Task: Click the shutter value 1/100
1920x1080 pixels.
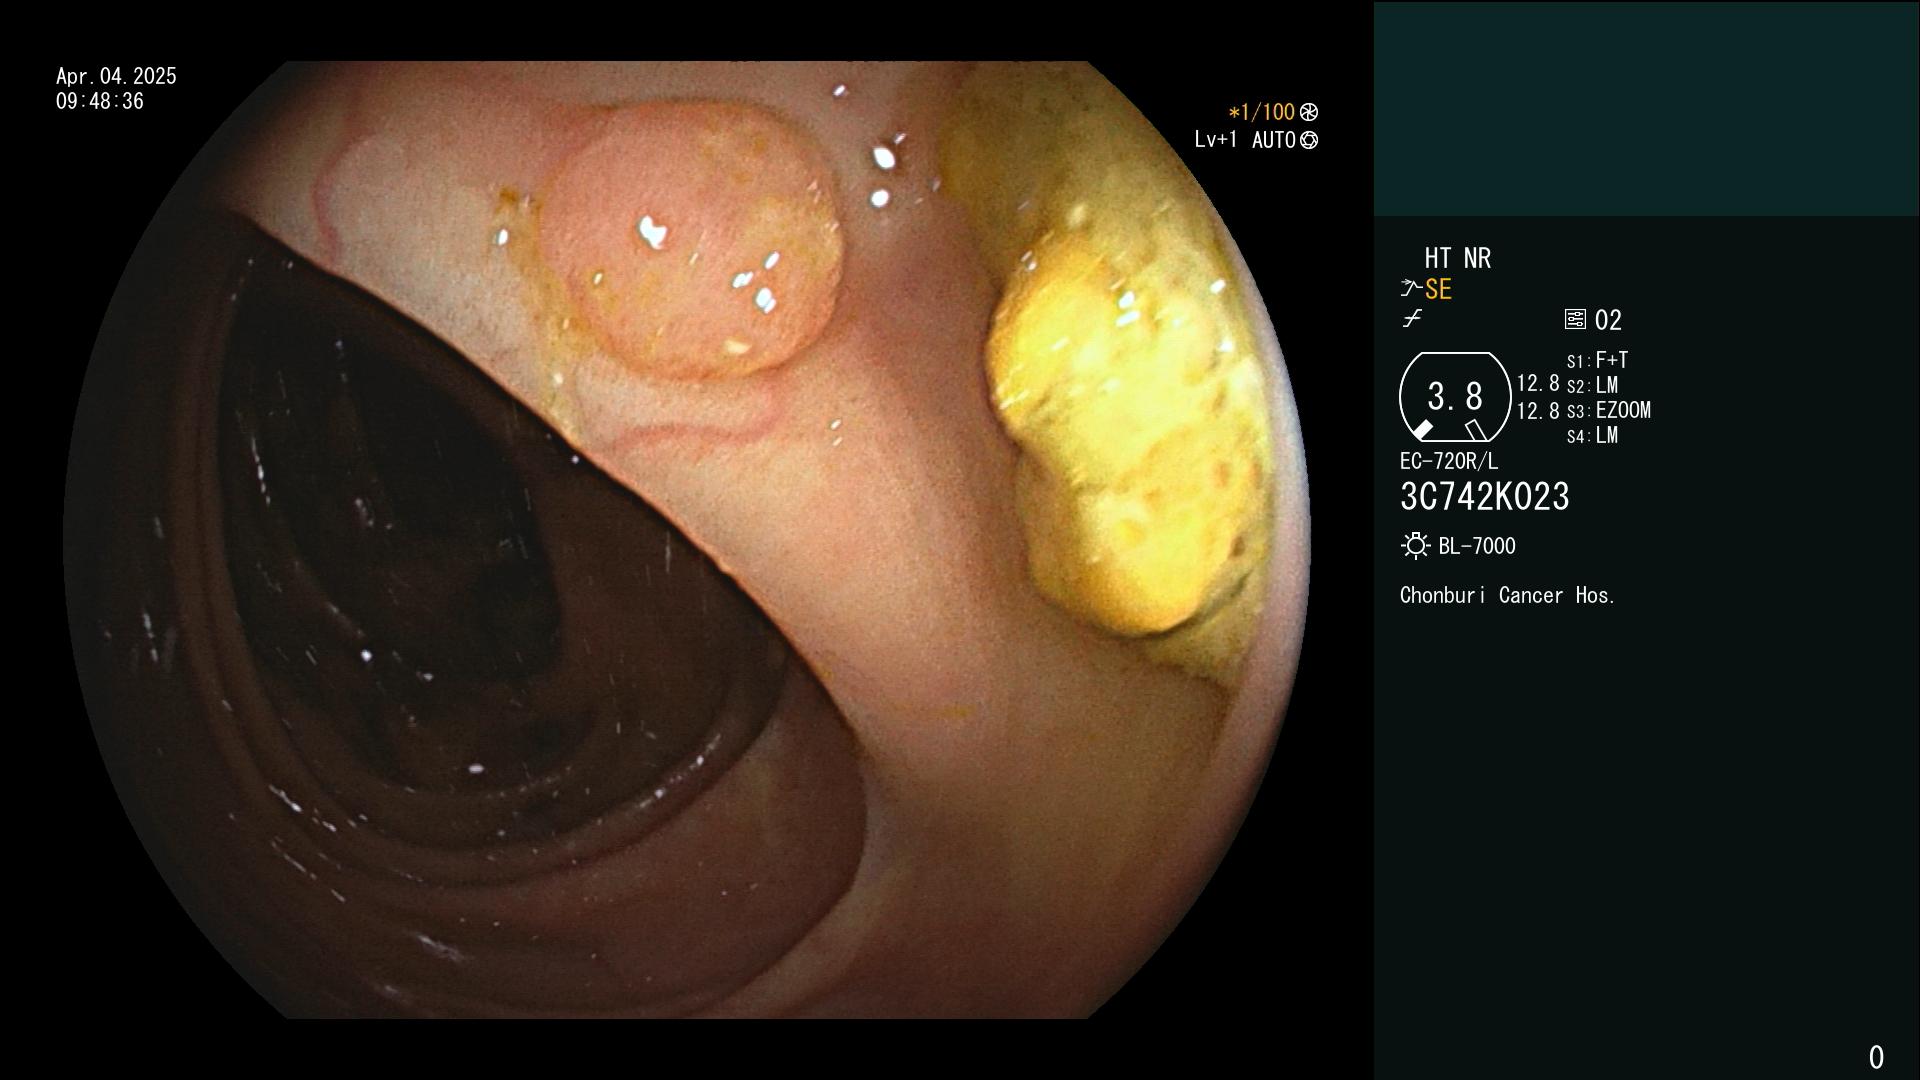Action: click(1261, 112)
